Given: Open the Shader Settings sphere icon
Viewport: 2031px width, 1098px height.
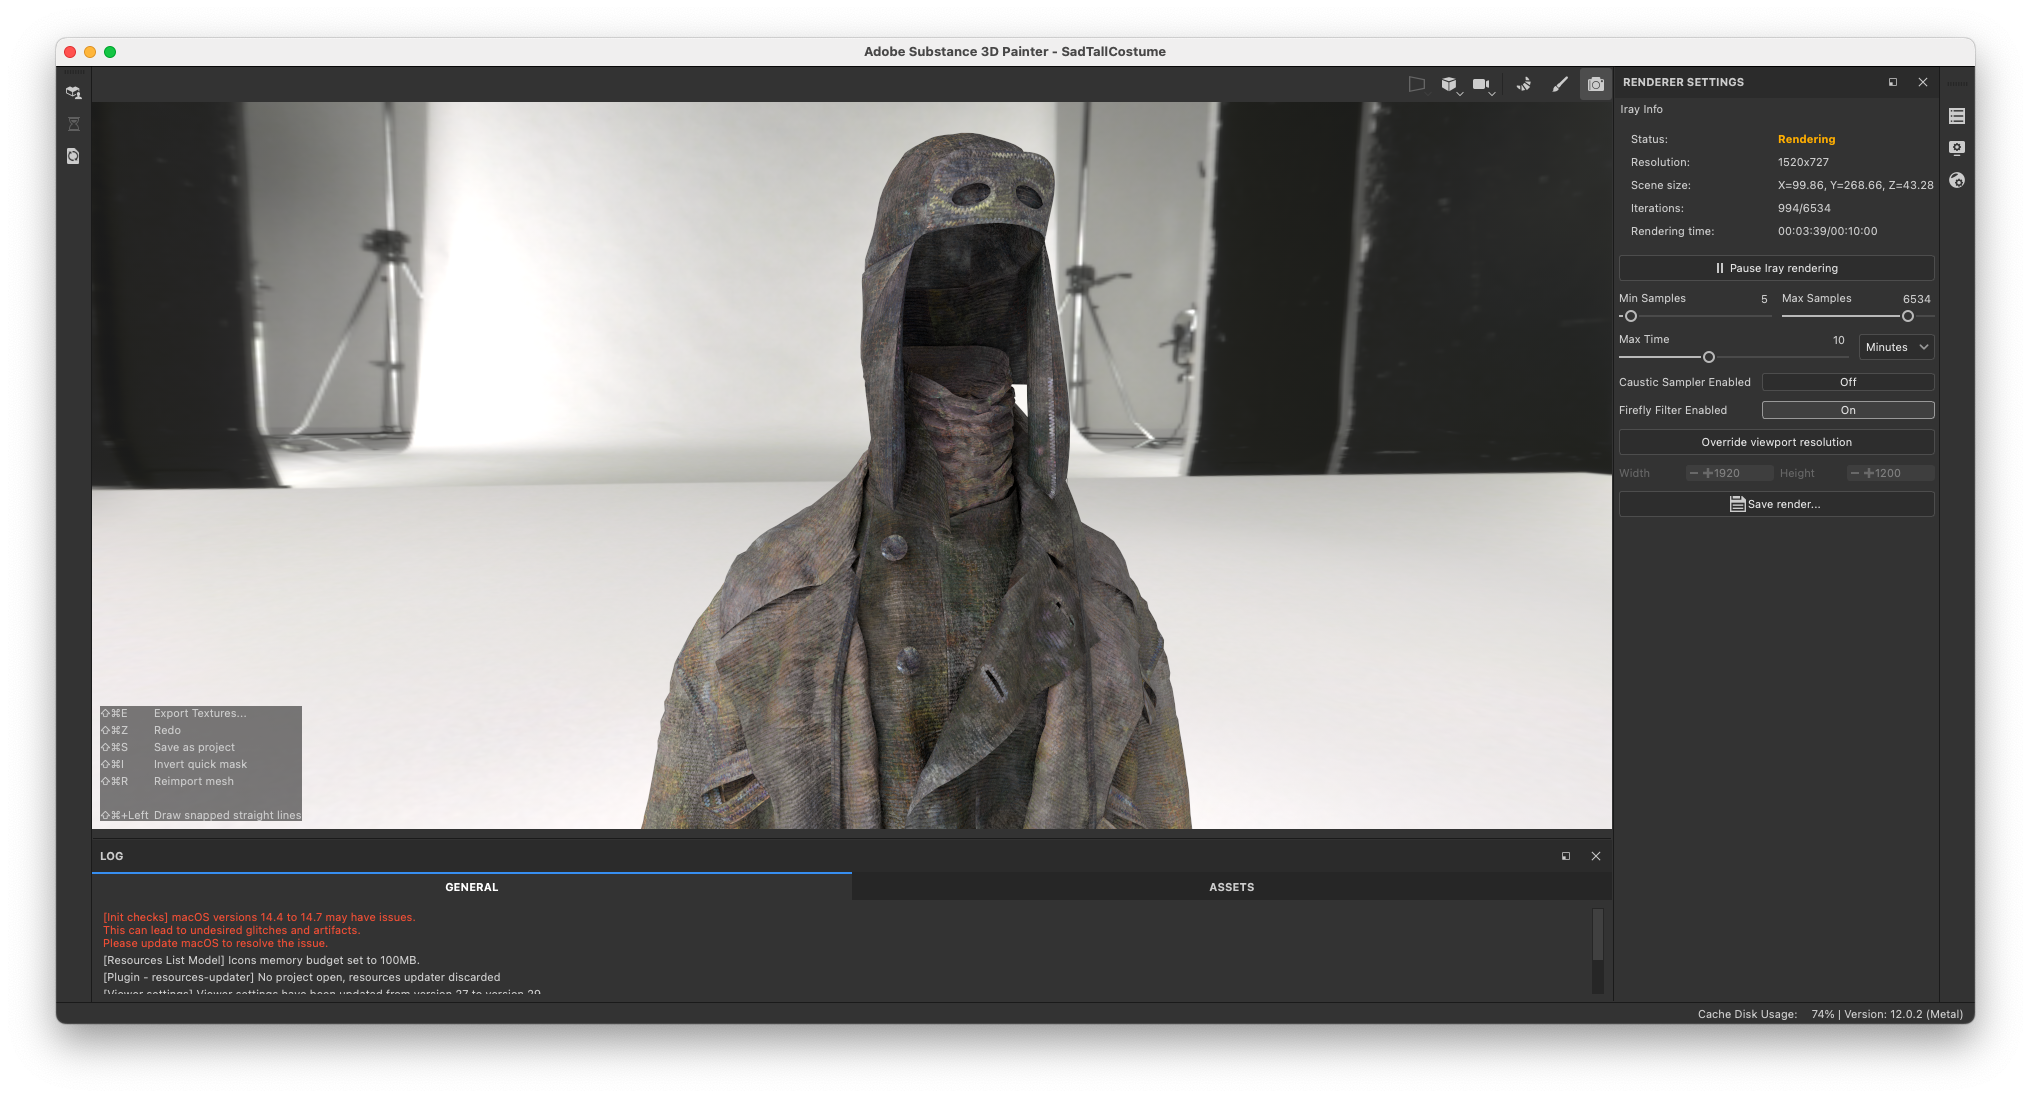Looking at the screenshot, I should pos(1957,180).
